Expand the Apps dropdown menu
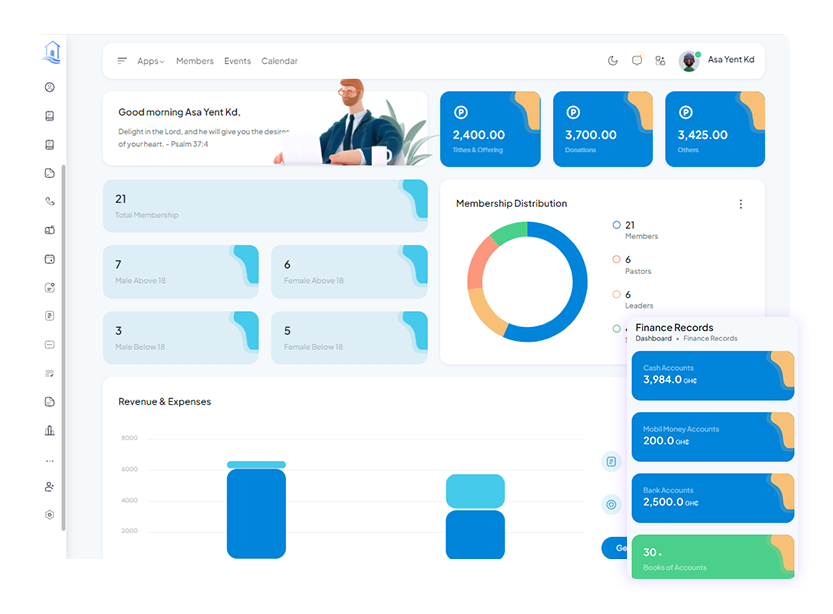The height and width of the screenshot is (614, 833). pos(150,61)
